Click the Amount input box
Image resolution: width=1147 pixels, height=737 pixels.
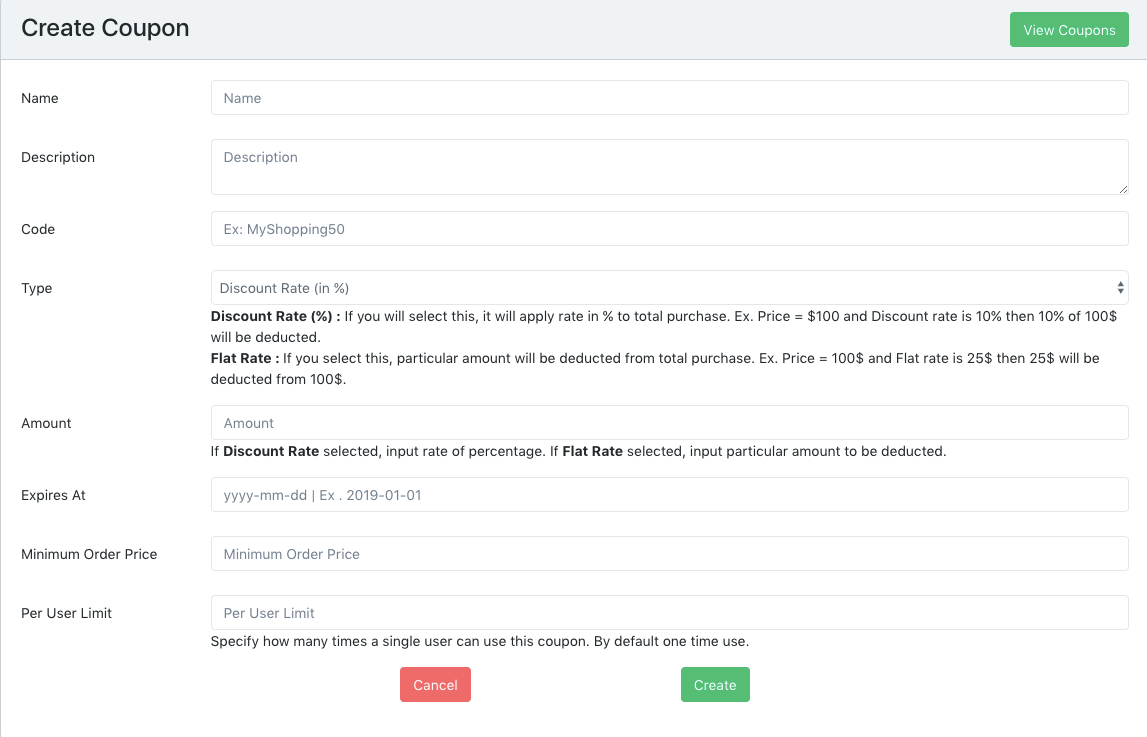point(669,423)
